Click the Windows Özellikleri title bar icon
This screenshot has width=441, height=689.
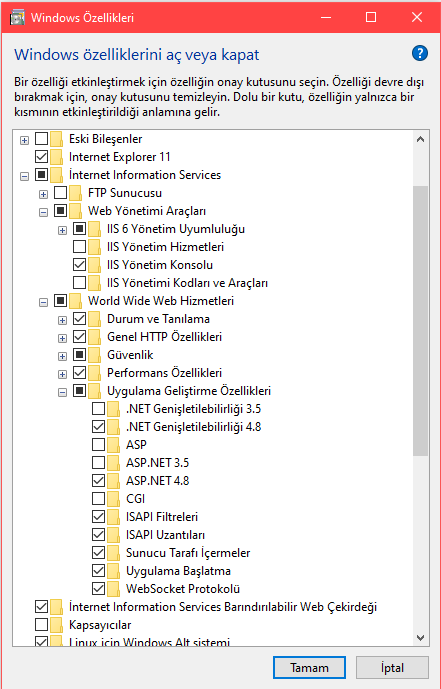tap(17, 18)
